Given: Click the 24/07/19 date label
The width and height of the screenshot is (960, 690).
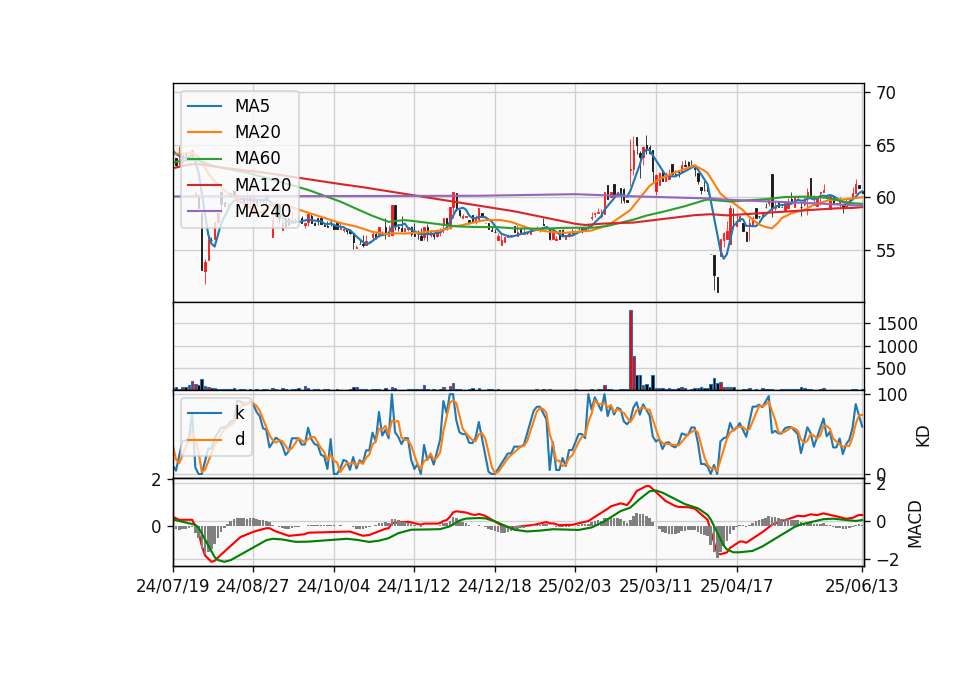Looking at the screenshot, I should pyautogui.click(x=173, y=586).
